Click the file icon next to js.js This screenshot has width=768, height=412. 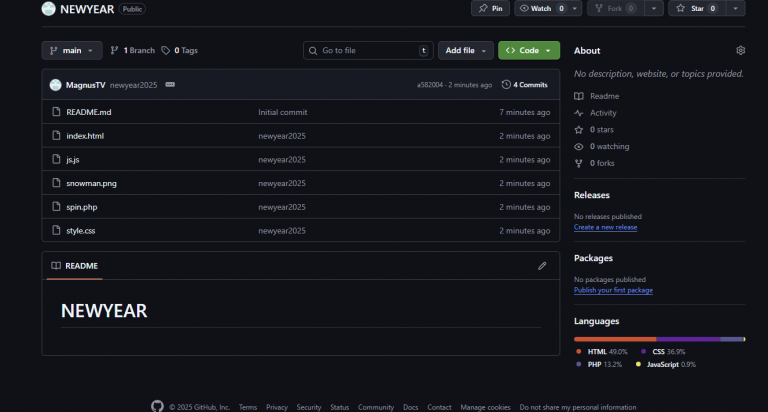(56, 159)
